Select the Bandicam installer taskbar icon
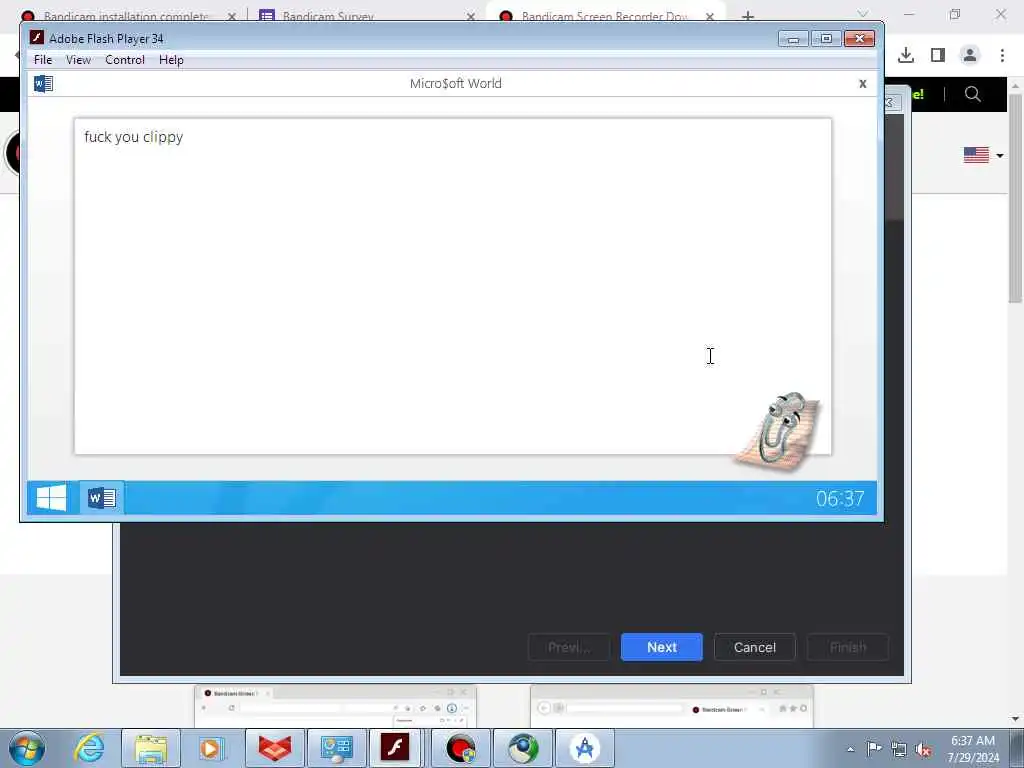Screen dimensions: 1024x768 pyautogui.click(x=461, y=748)
